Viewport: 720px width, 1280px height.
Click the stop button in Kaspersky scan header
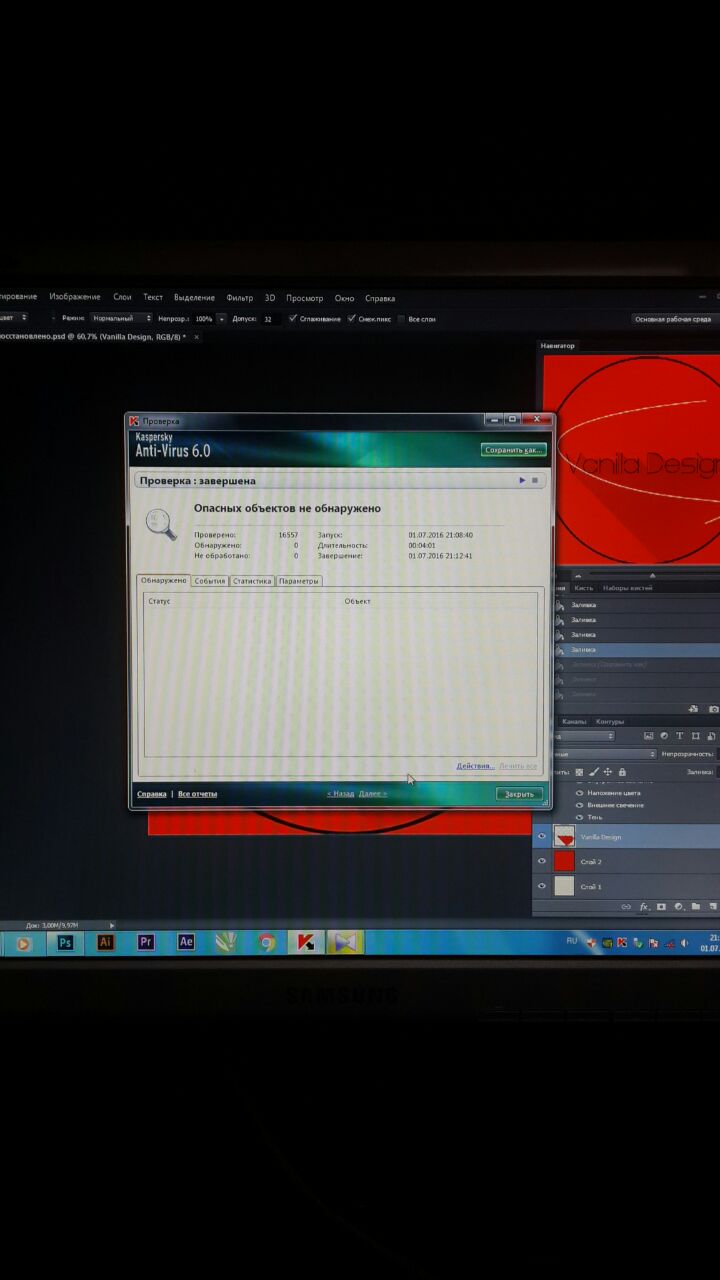click(535, 481)
